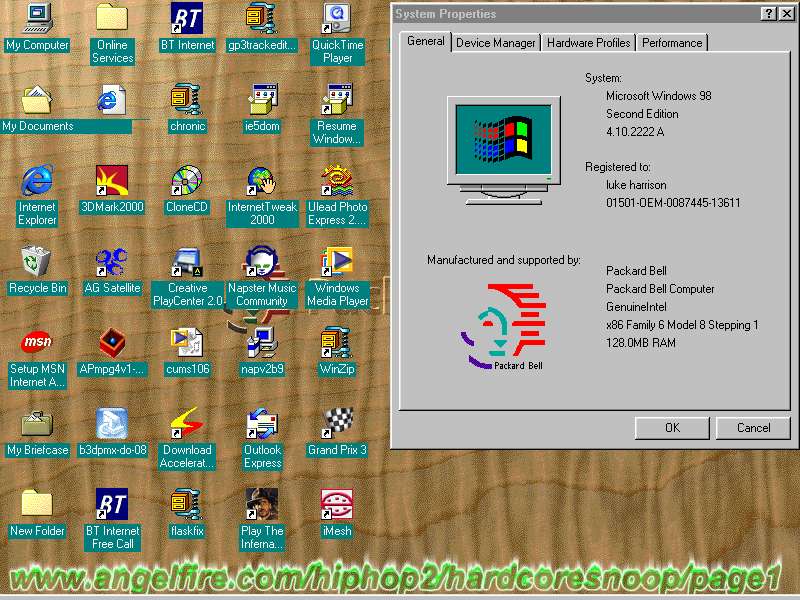Launch the Grand Prix 3 shortcut
This screenshot has height=600, width=800.
pyautogui.click(x=337, y=424)
